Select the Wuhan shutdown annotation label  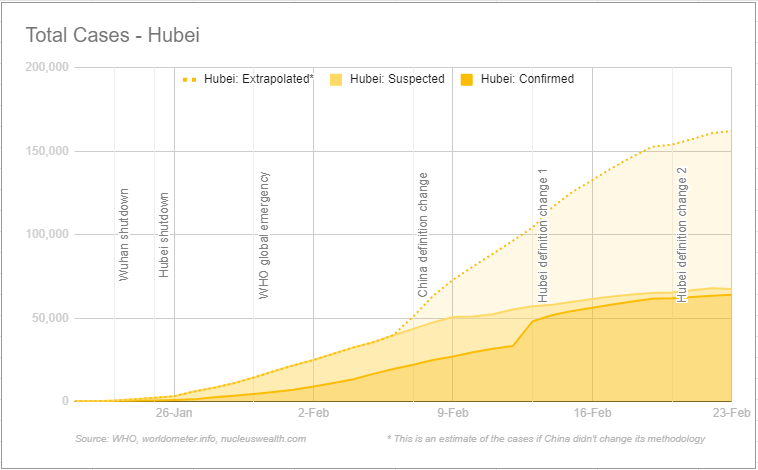pyautogui.click(x=124, y=234)
